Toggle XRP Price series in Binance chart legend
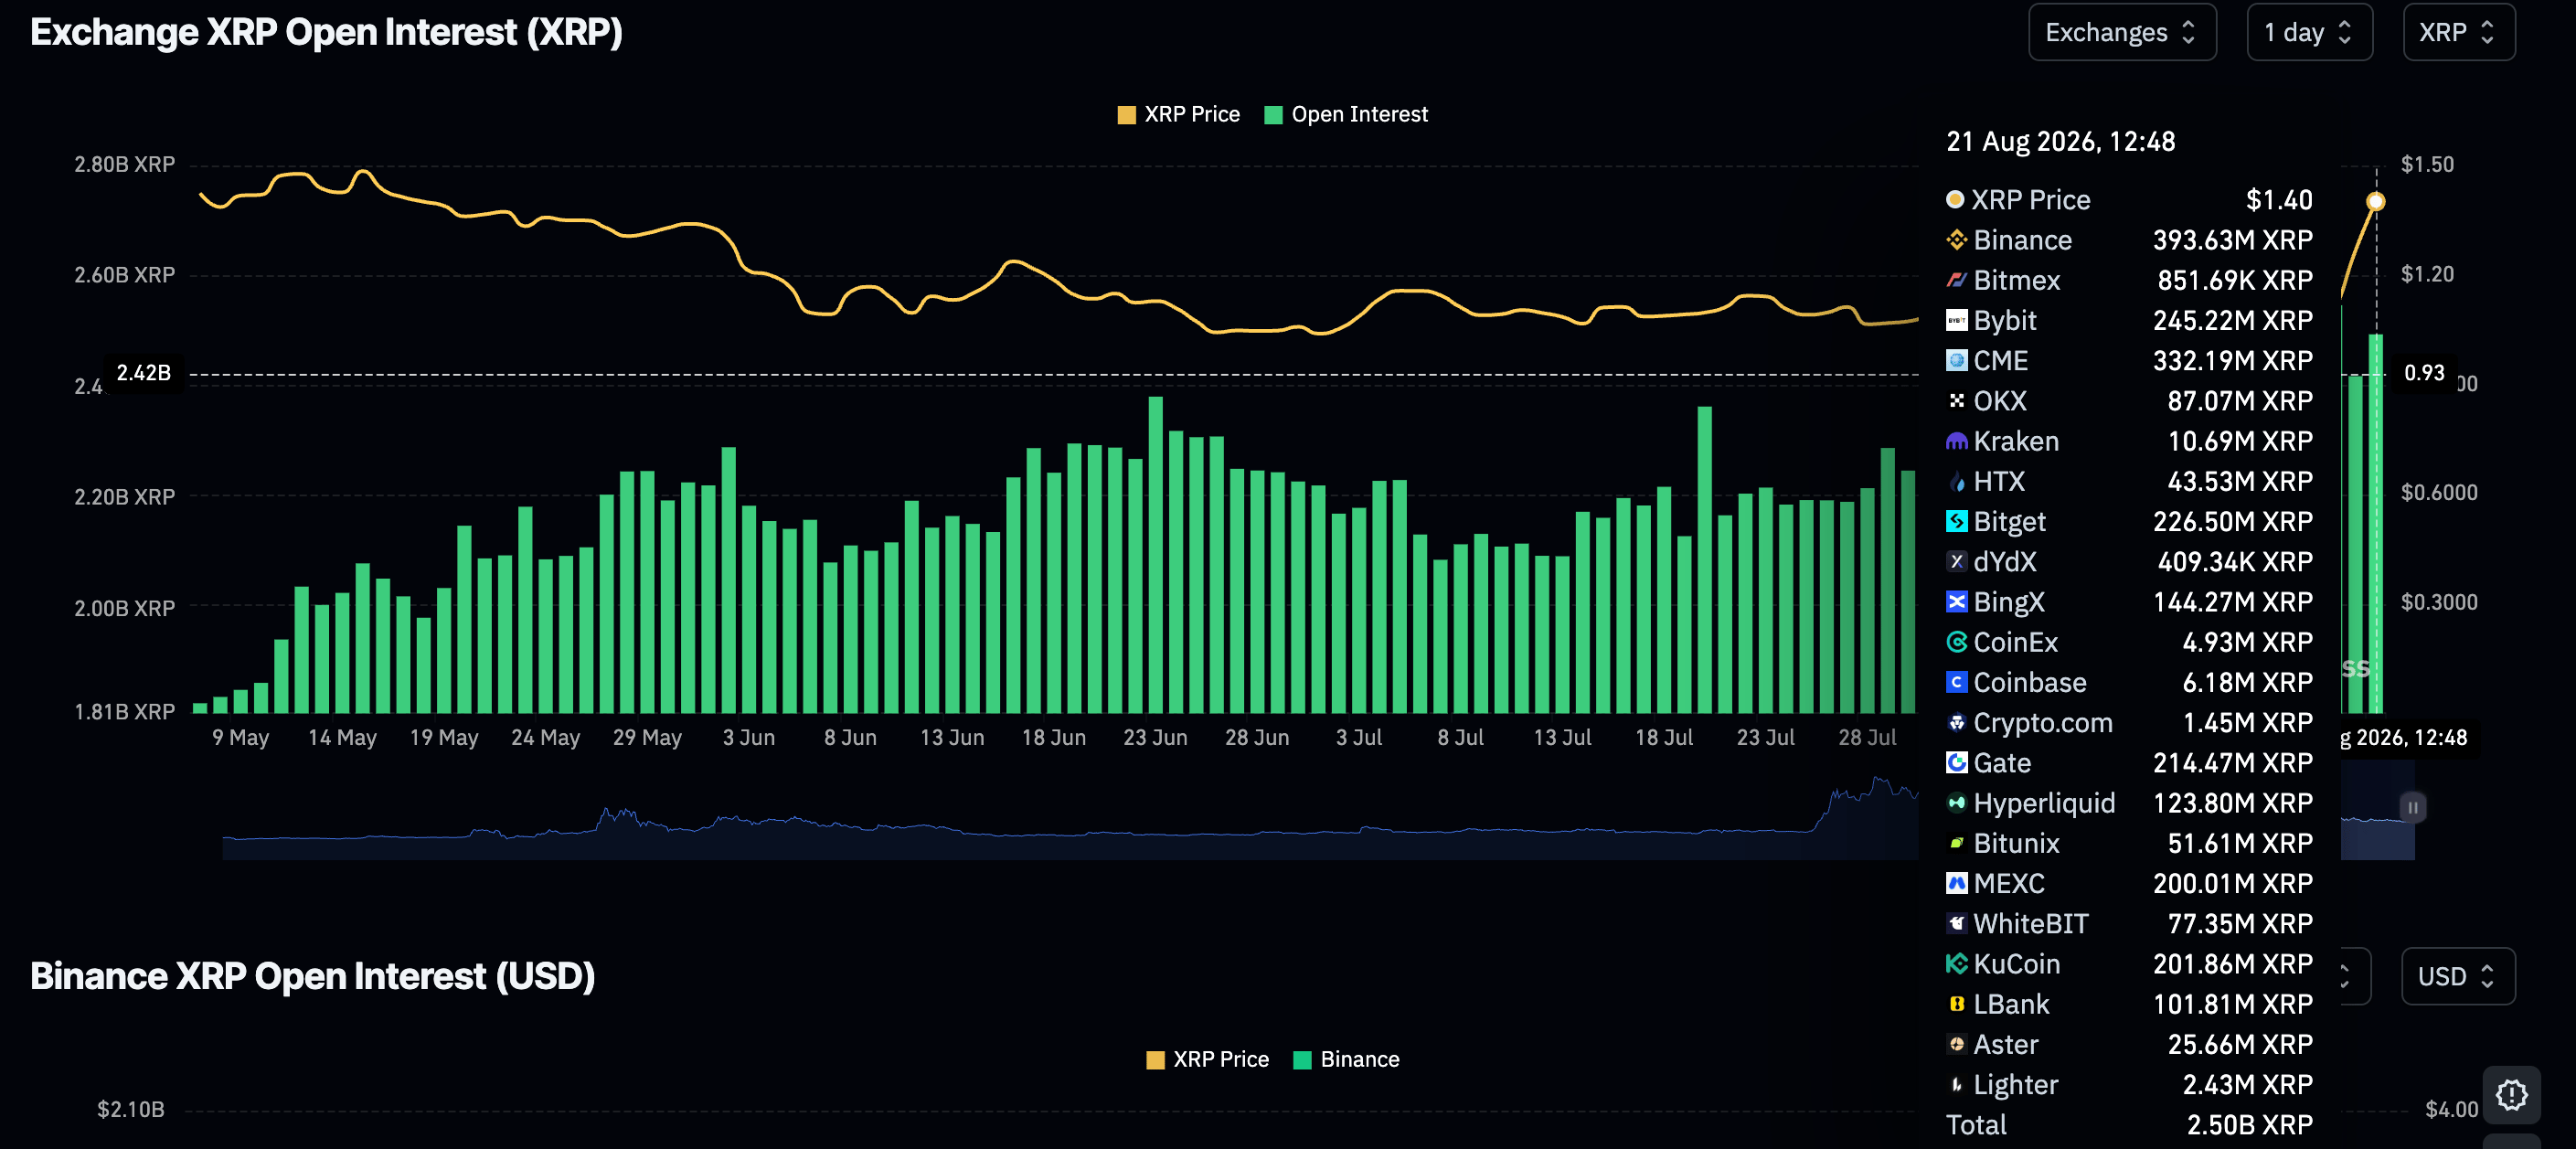The height and width of the screenshot is (1149, 2576). coord(1207,1059)
